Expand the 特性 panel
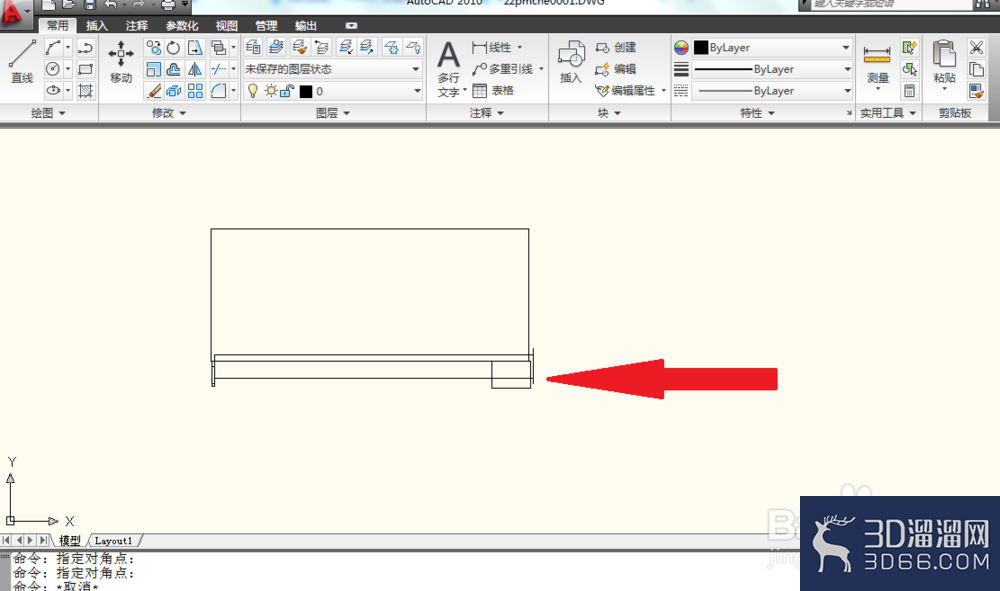This screenshot has height=591, width=1000. tap(757, 113)
